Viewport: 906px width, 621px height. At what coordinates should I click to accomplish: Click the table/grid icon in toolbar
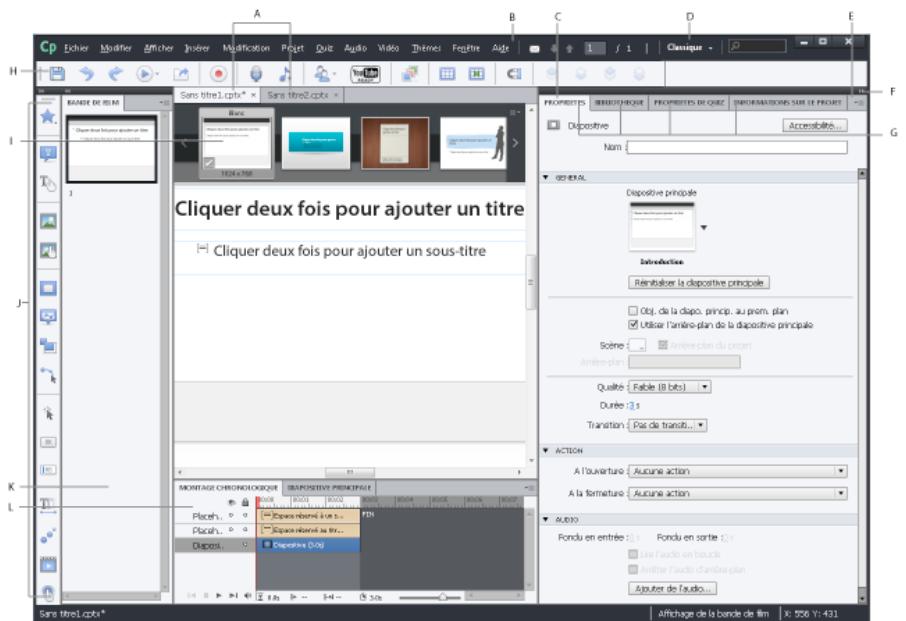click(447, 74)
